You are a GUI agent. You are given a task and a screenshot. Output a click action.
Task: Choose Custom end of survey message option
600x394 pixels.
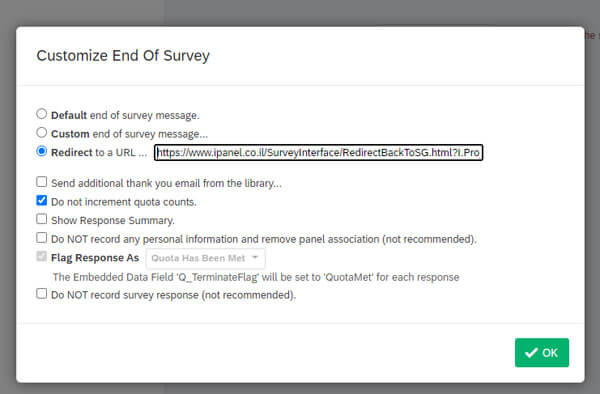click(x=41, y=132)
